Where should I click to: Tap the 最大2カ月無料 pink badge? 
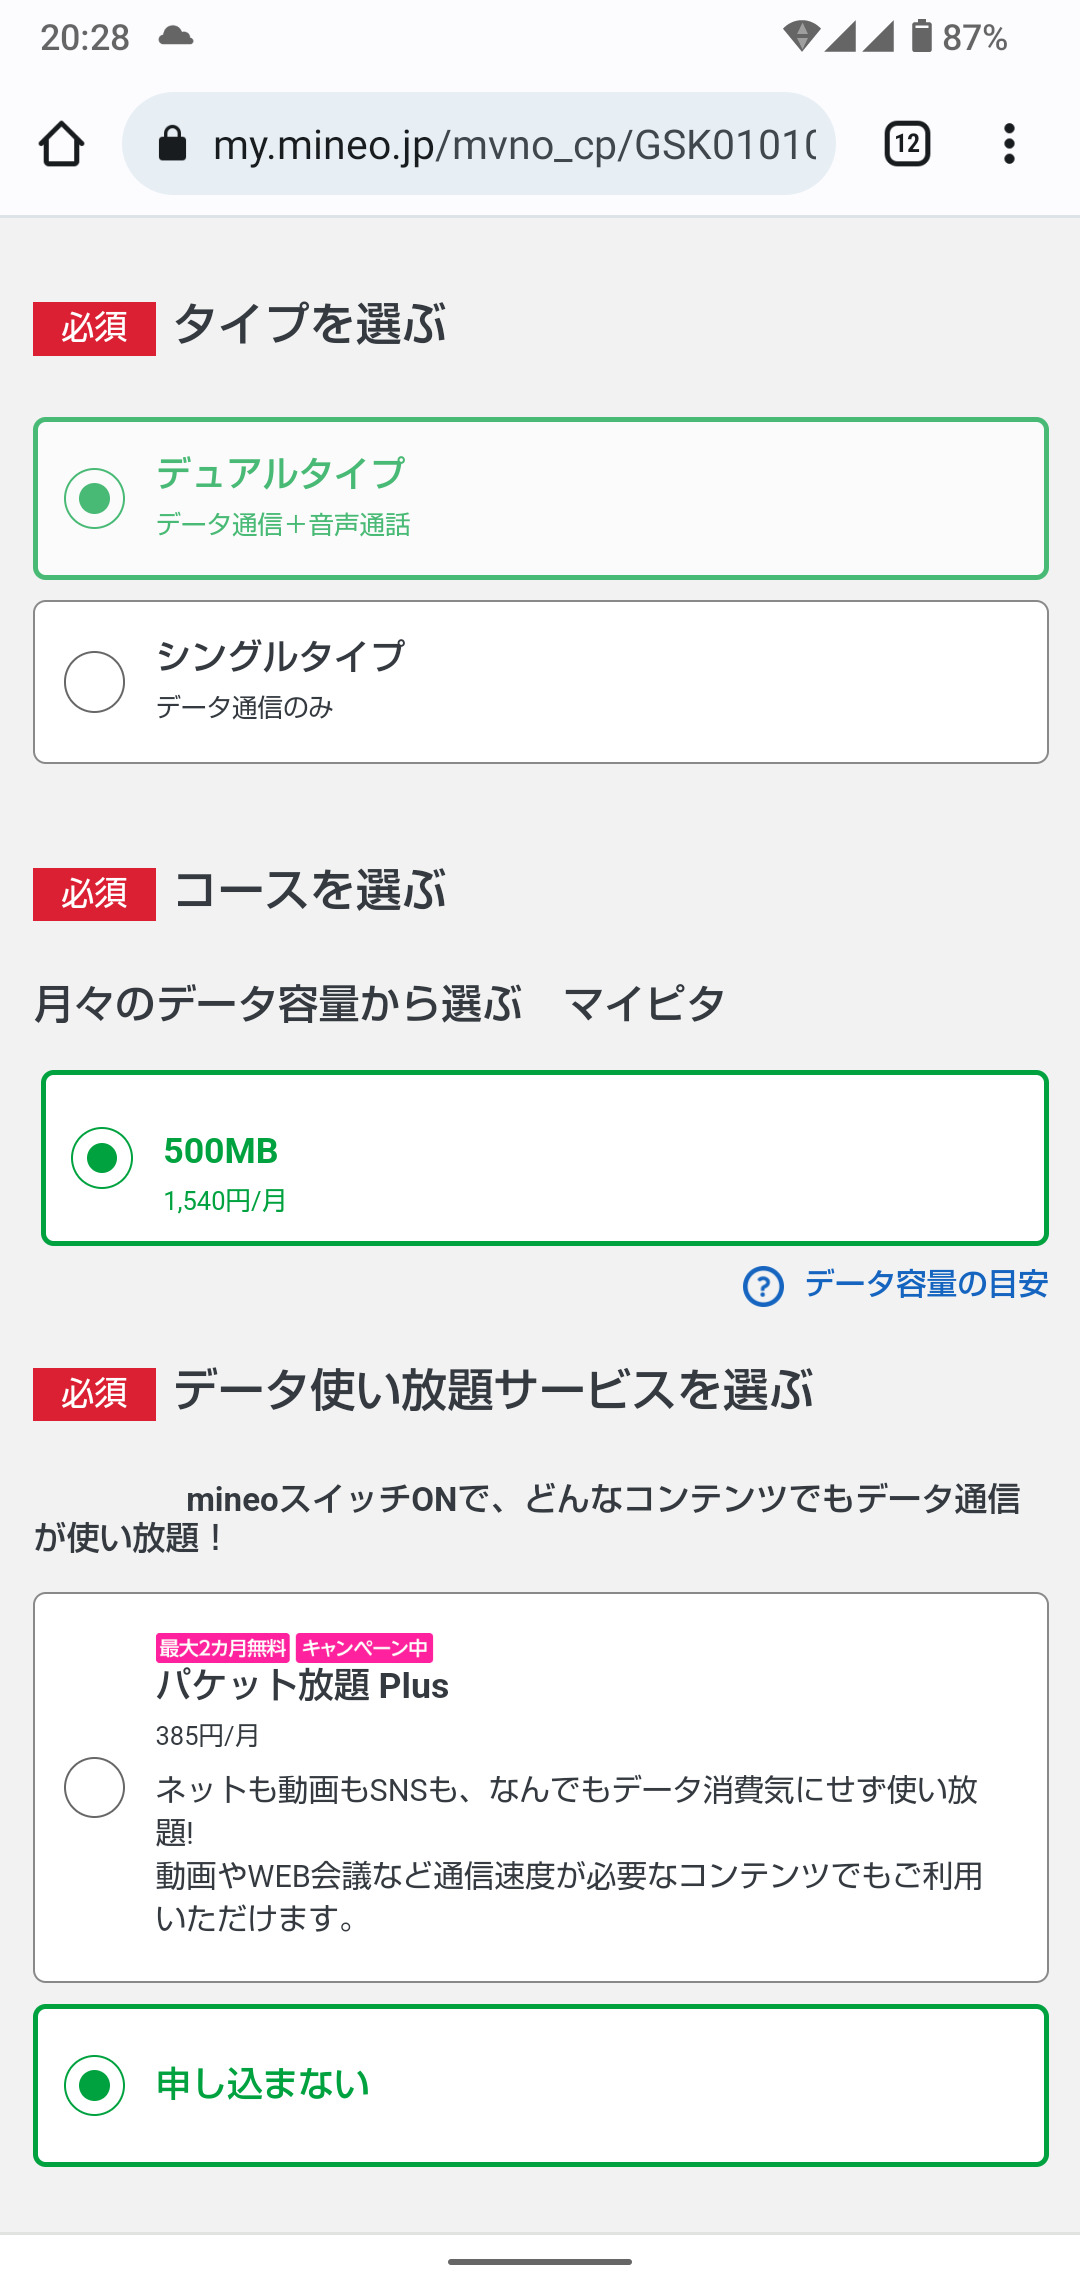point(222,1648)
